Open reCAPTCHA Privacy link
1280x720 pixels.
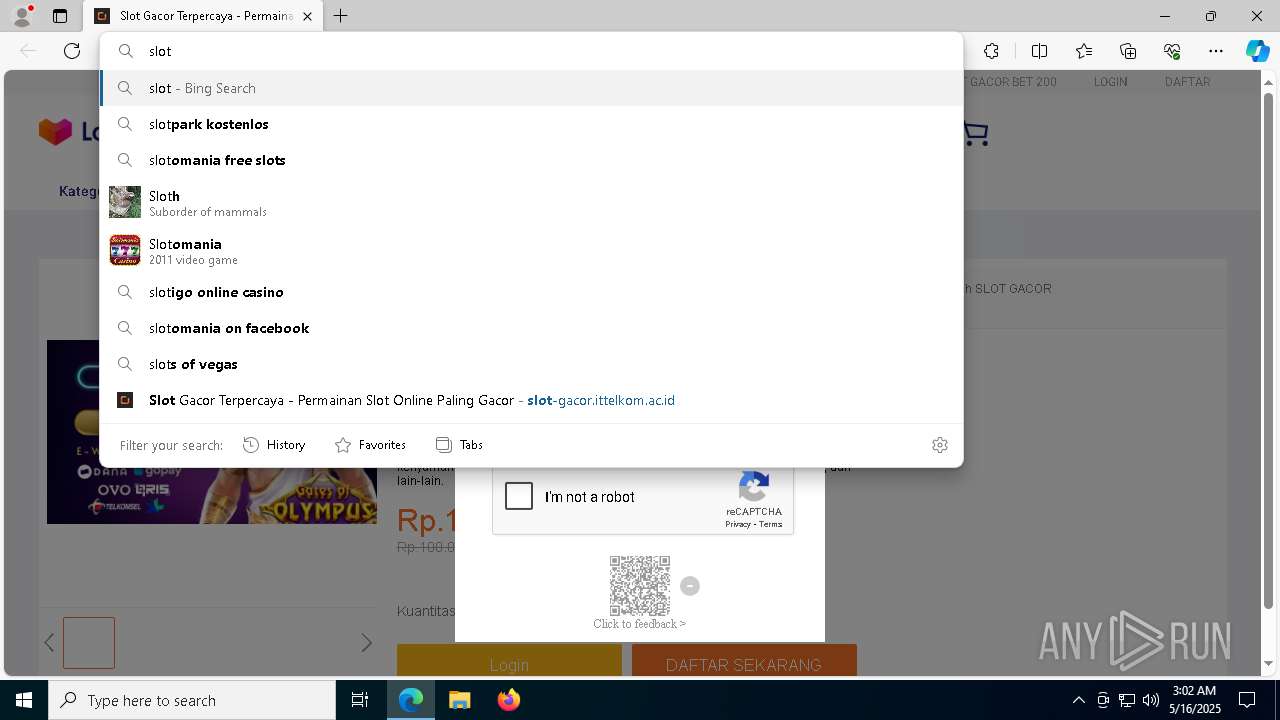738,524
